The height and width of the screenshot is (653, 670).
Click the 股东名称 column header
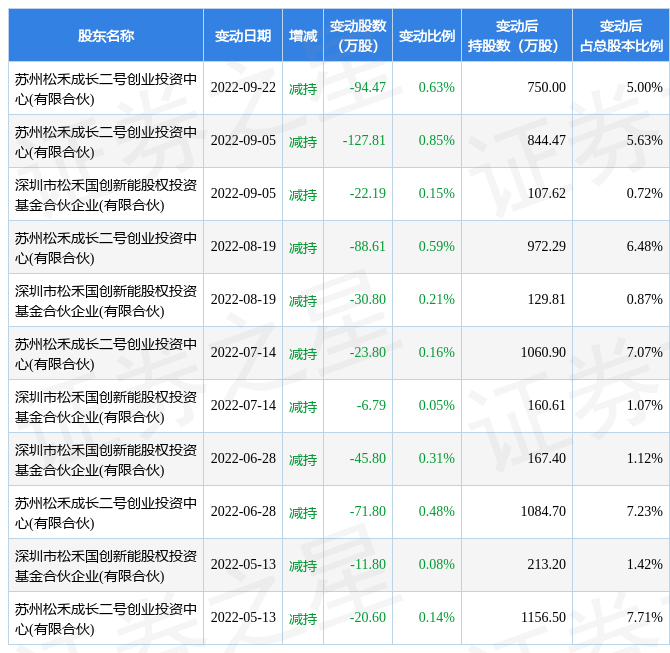[106, 36]
